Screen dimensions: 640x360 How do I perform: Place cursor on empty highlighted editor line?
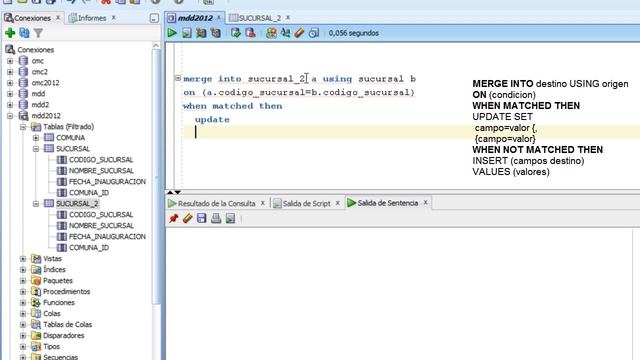(411, 132)
